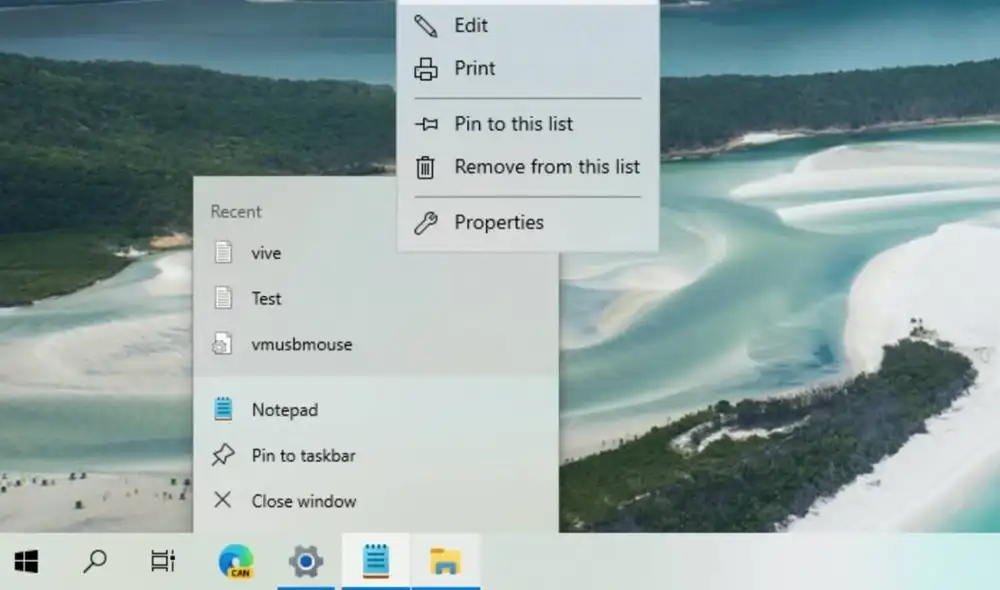Click the File Explorer taskbar icon
This screenshot has height=590, width=1000.
(446, 561)
